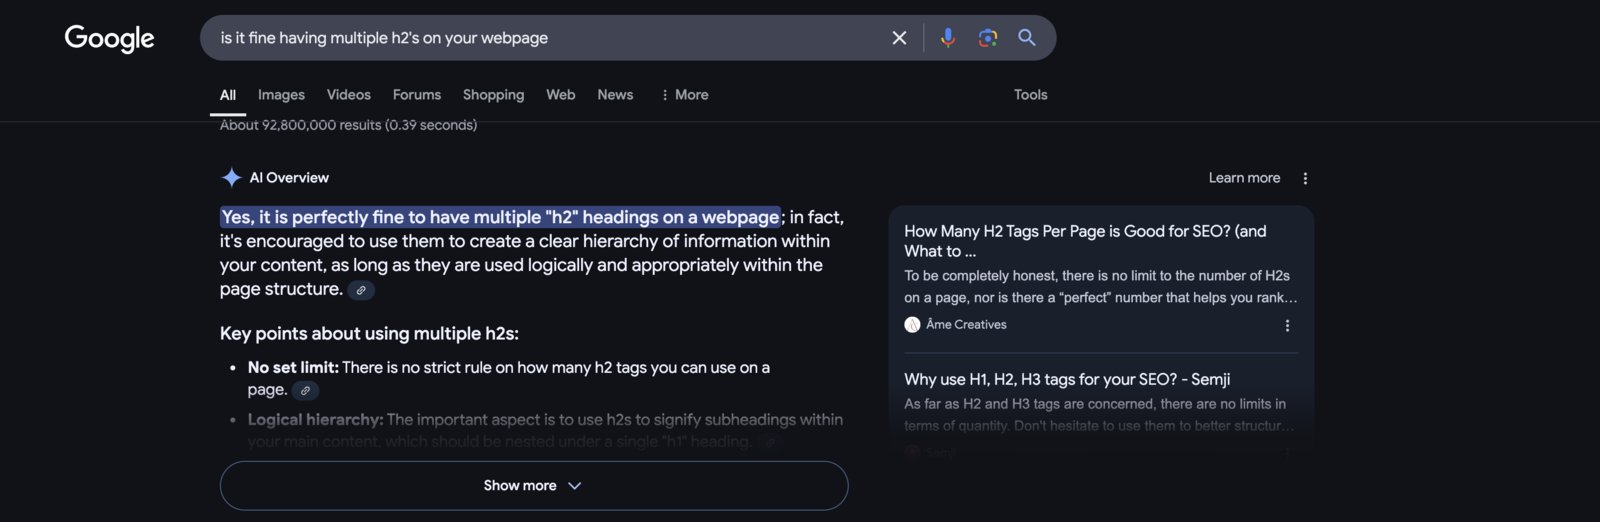Expand the More search filters menu
1600x522 pixels.
684,95
